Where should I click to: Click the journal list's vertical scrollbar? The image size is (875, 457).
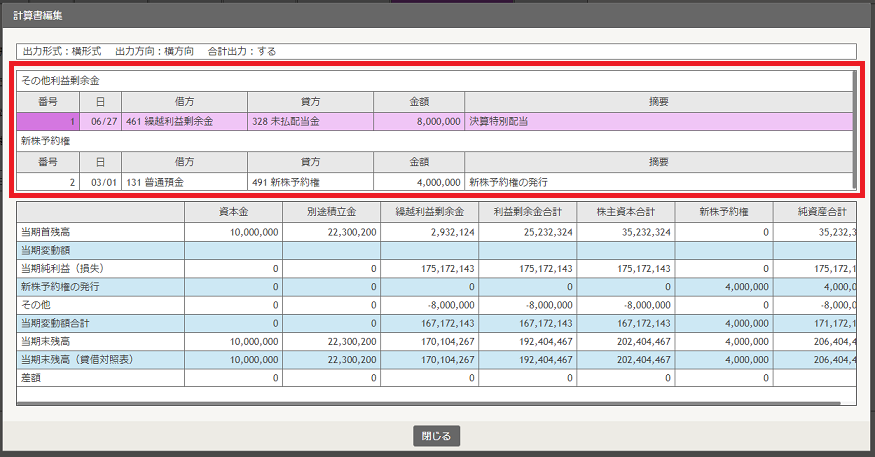pyautogui.click(x=855, y=129)
